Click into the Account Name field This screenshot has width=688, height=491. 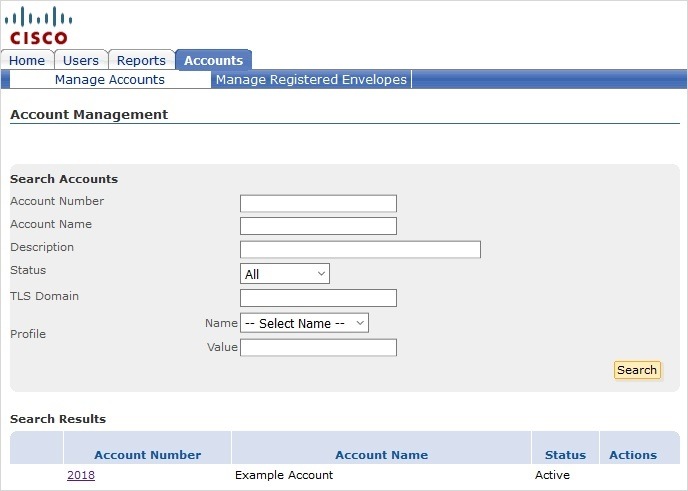(318, 226)
